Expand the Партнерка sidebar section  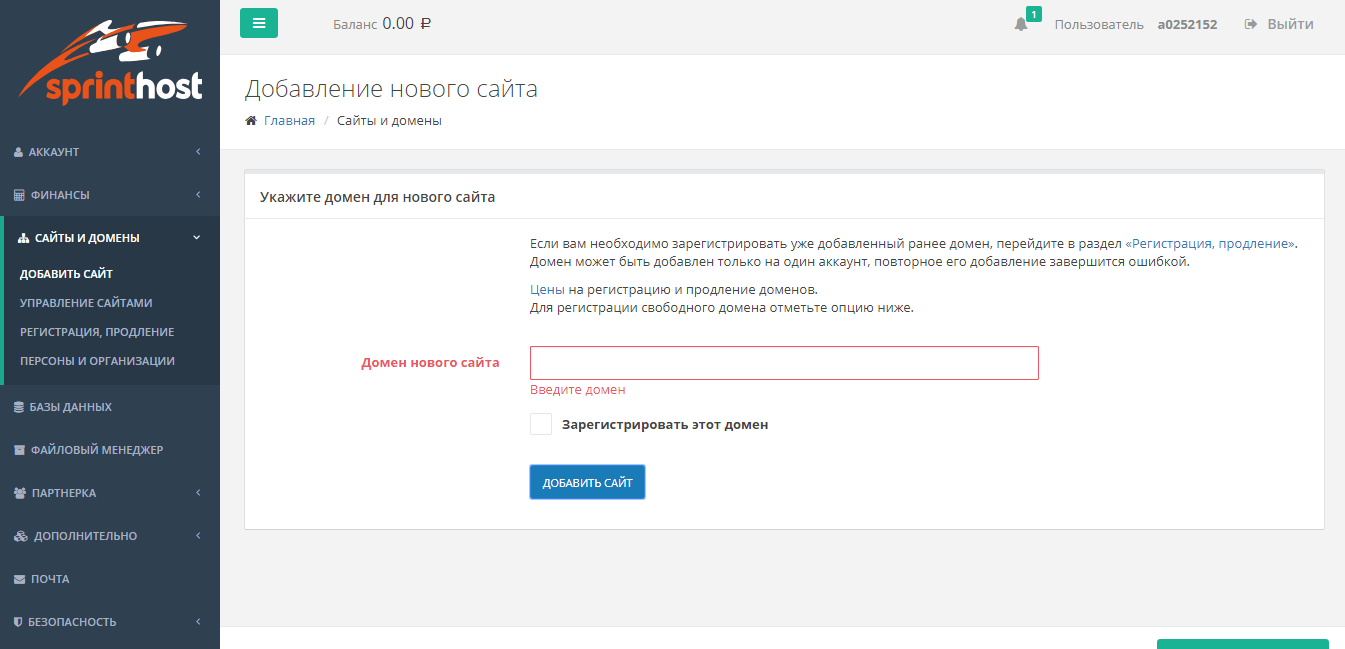[108, 493]
